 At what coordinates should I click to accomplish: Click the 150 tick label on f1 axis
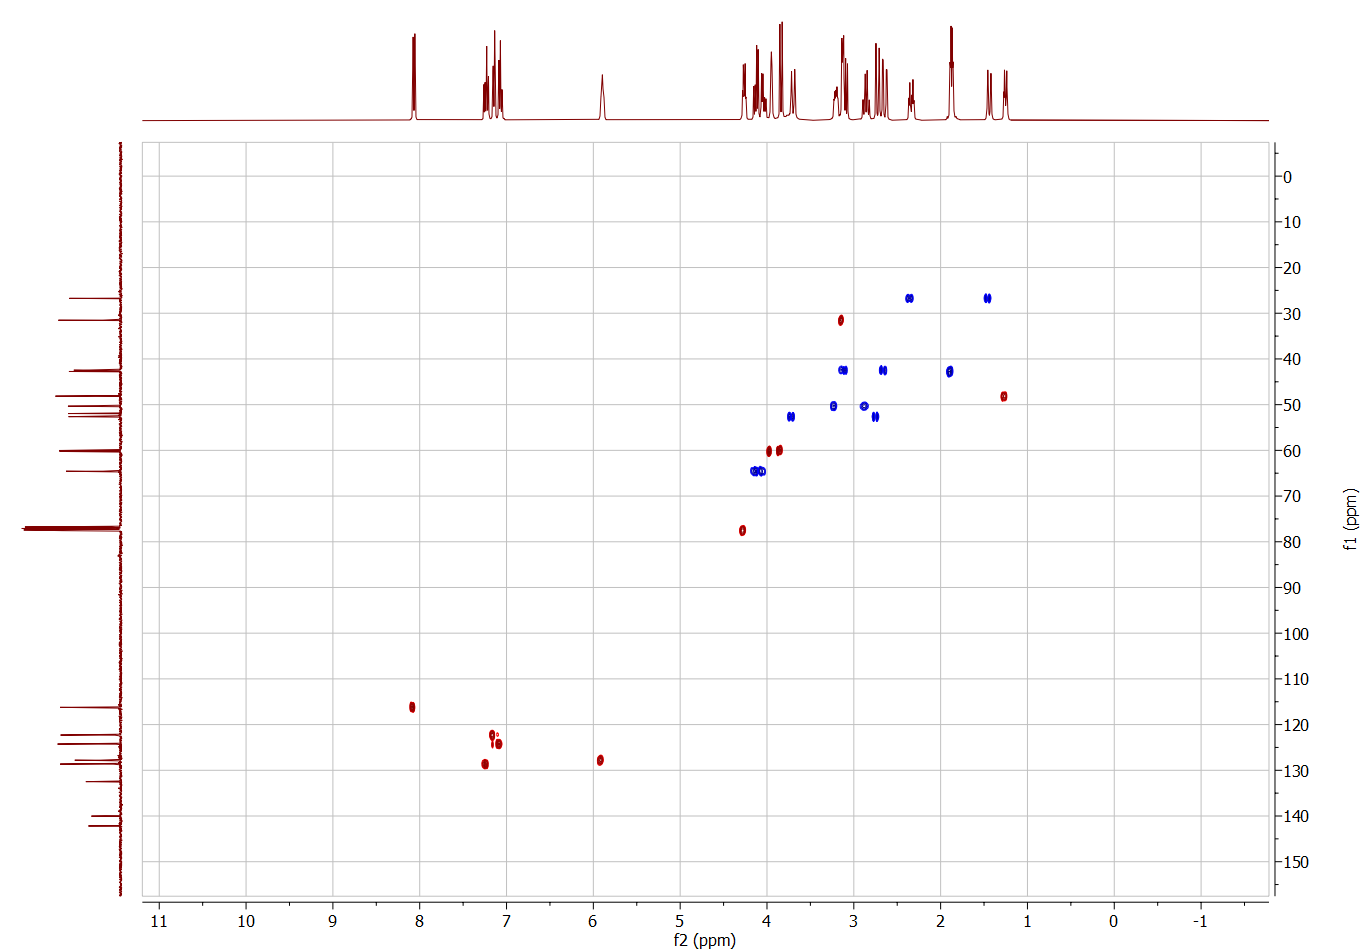1295,862
